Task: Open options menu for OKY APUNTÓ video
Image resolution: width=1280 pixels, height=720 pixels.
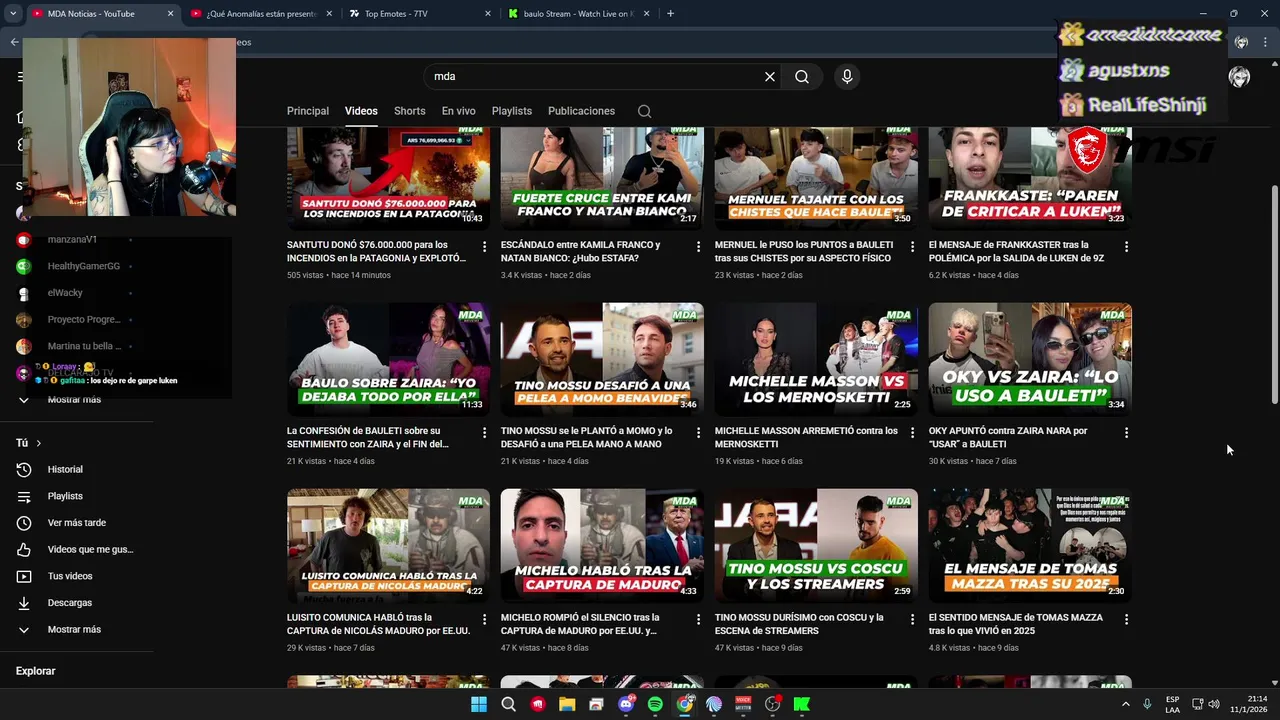Action: (1126, 433)
